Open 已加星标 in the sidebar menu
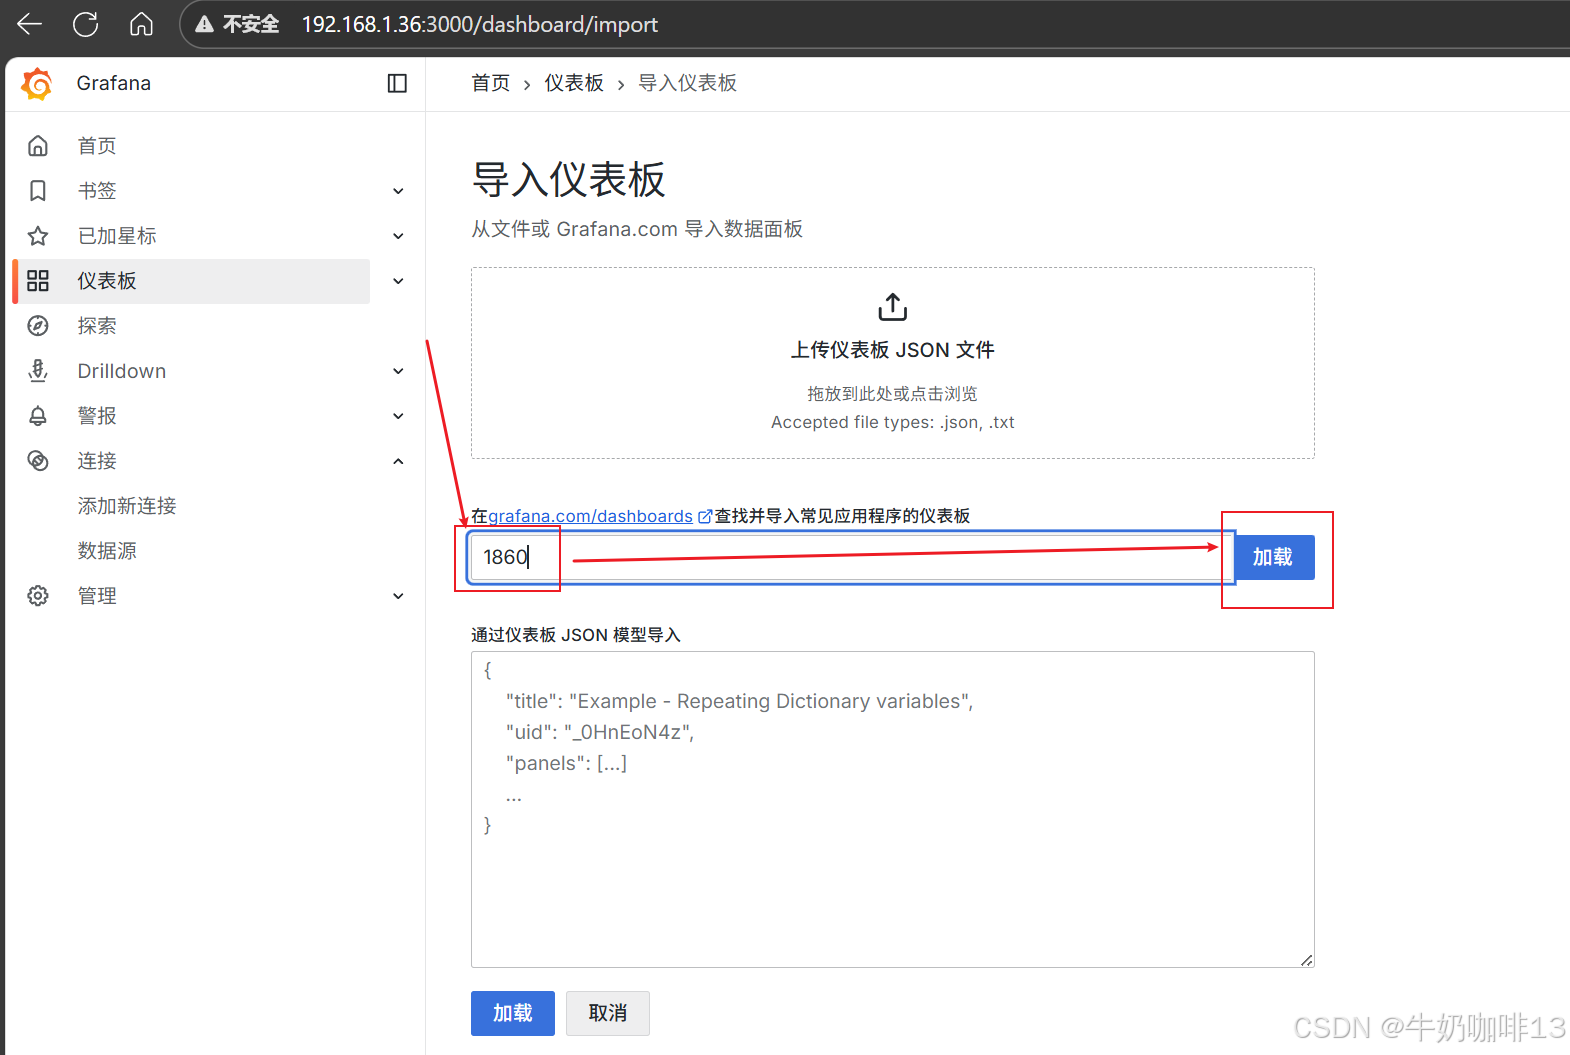 coord(117,236)
